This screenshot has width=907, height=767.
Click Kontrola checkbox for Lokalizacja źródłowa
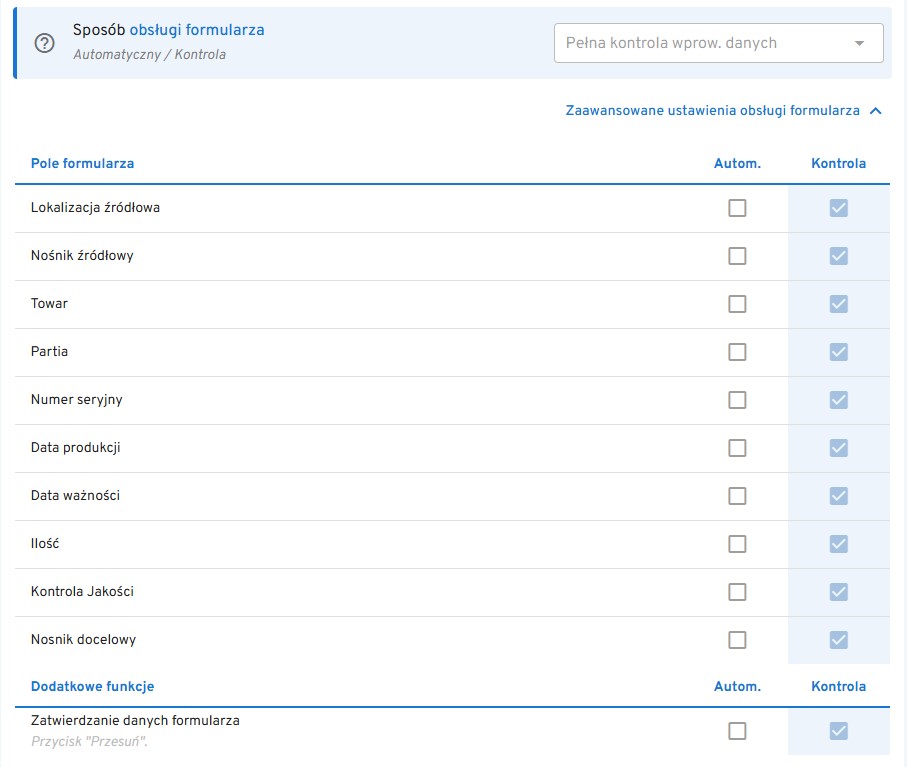pyautogui.click(x=839, y=208)
